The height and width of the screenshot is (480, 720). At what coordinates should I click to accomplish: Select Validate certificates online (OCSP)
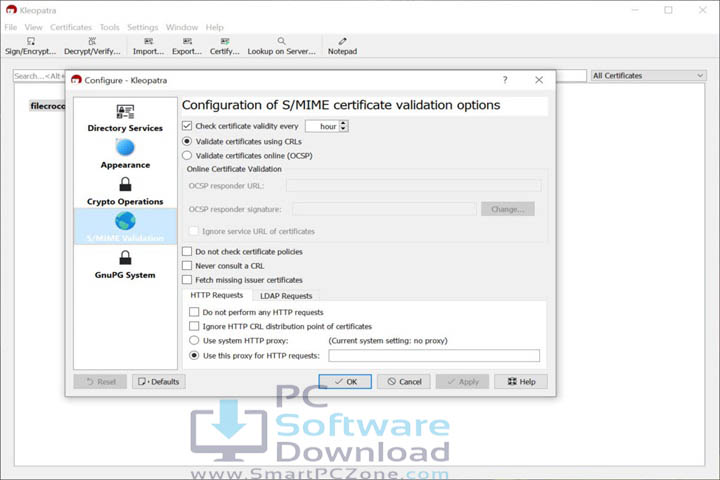click(x=187, y=155)
